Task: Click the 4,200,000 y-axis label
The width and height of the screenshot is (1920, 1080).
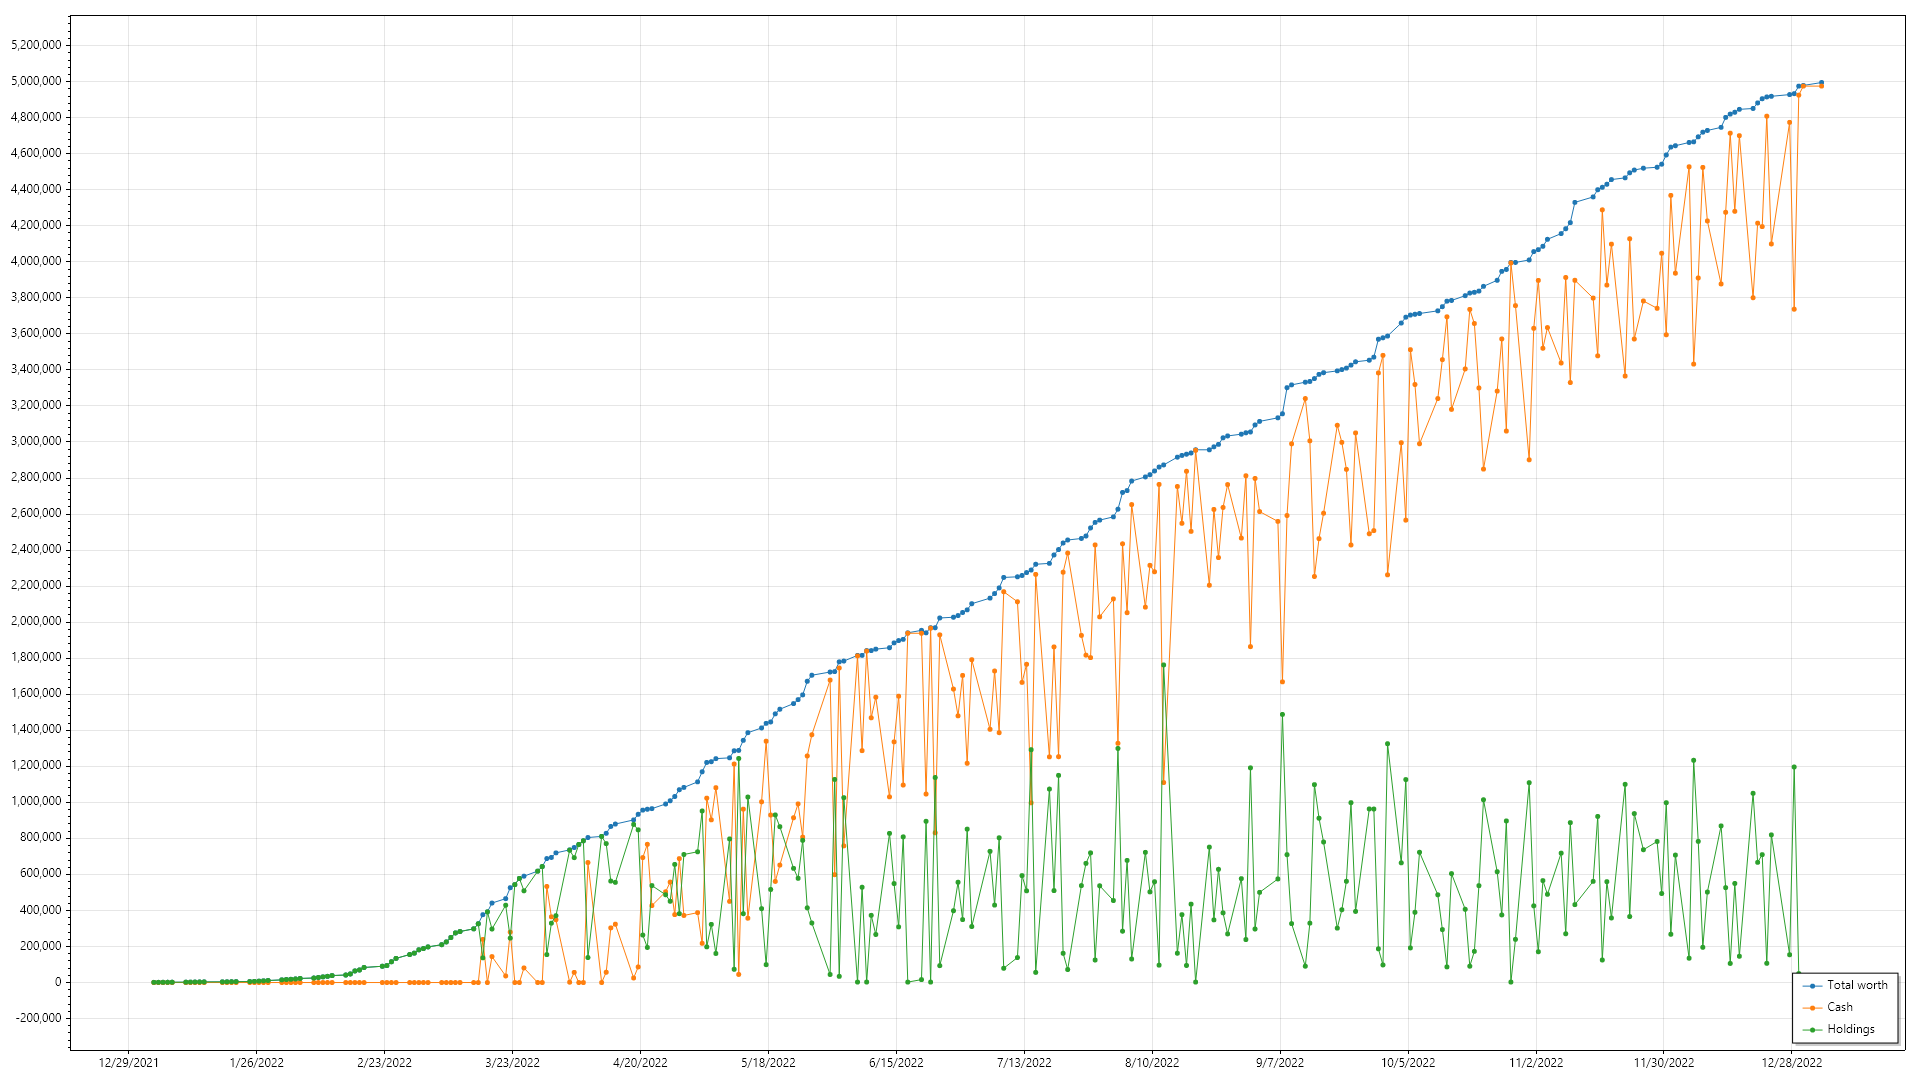Action: coord(35,225)
